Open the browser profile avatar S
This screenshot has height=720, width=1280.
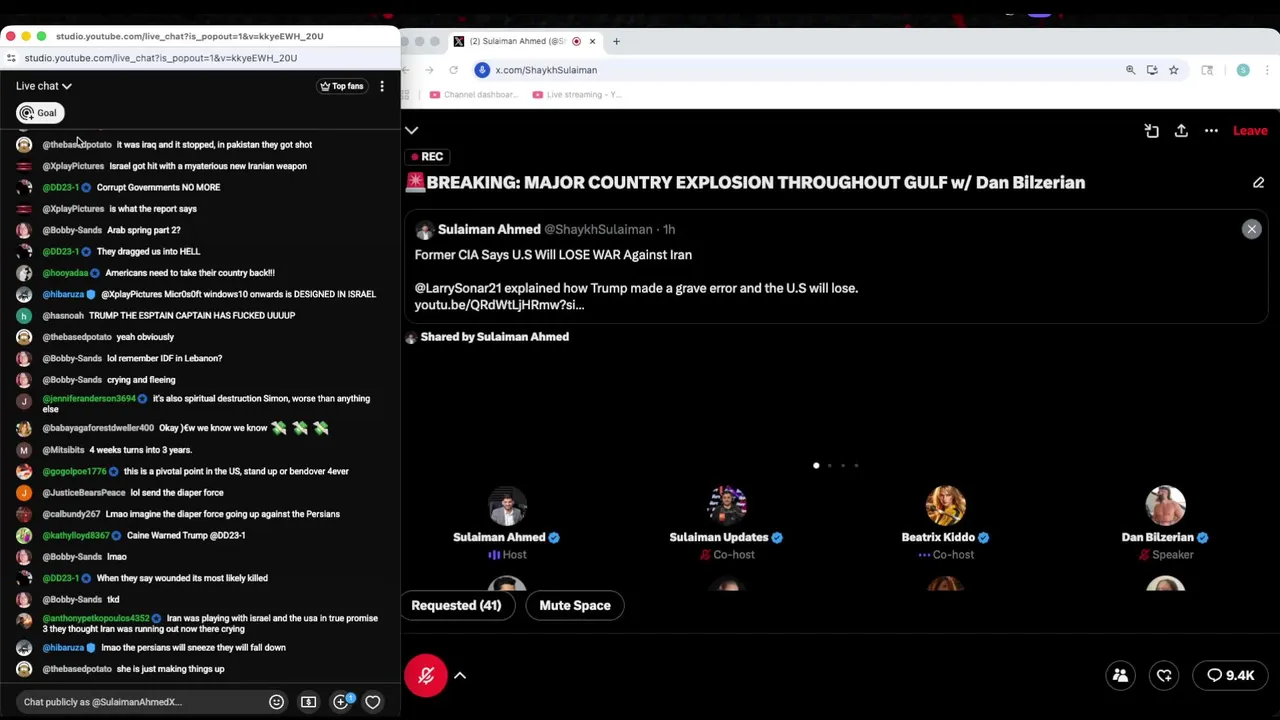(x=1243, y=70)
